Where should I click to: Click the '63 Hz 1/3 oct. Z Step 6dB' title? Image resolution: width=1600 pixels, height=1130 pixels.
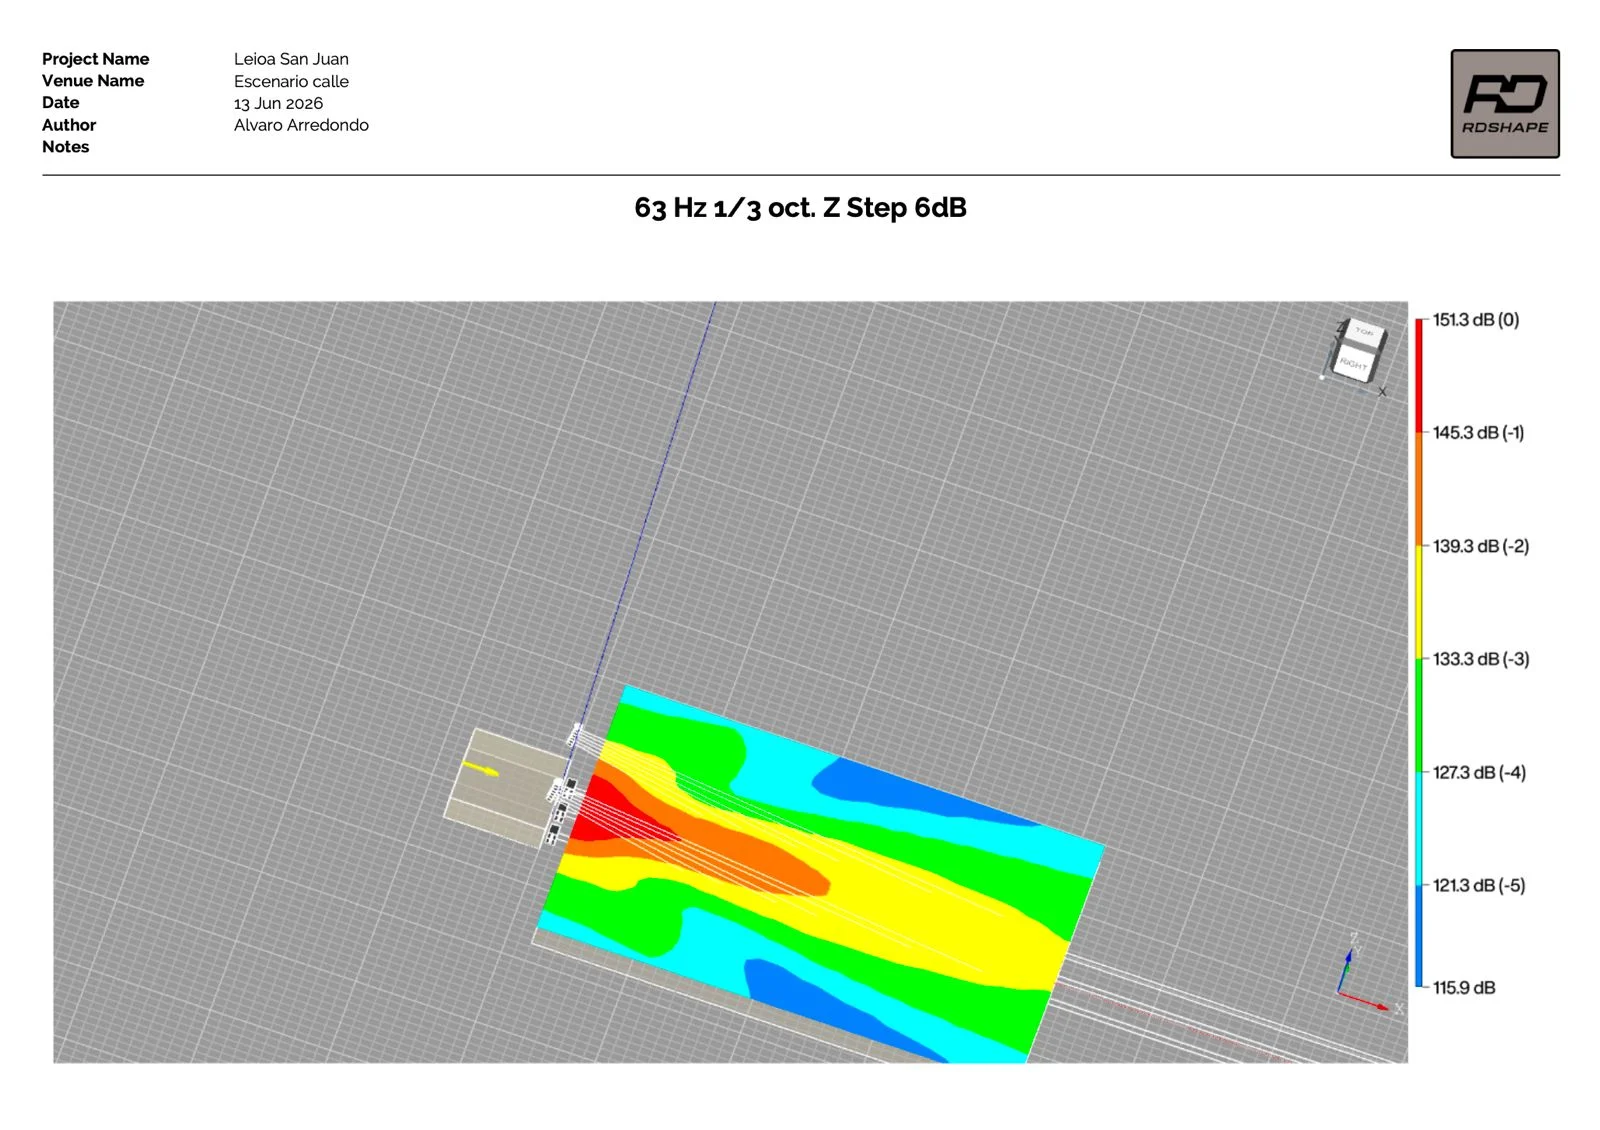[x=800, y=208]
